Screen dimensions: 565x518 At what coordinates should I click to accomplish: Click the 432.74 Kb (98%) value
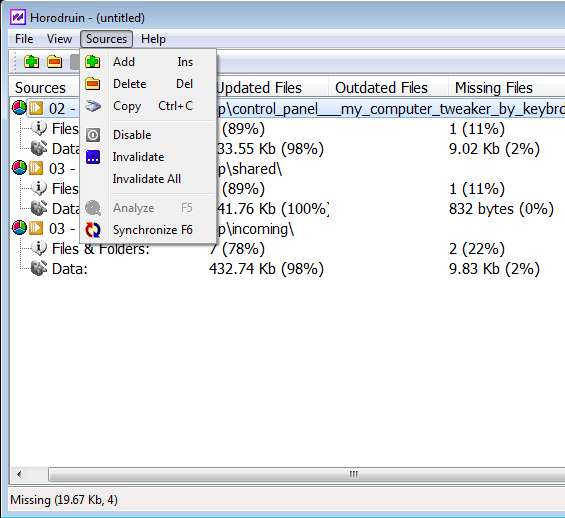[x=266, y=269]
